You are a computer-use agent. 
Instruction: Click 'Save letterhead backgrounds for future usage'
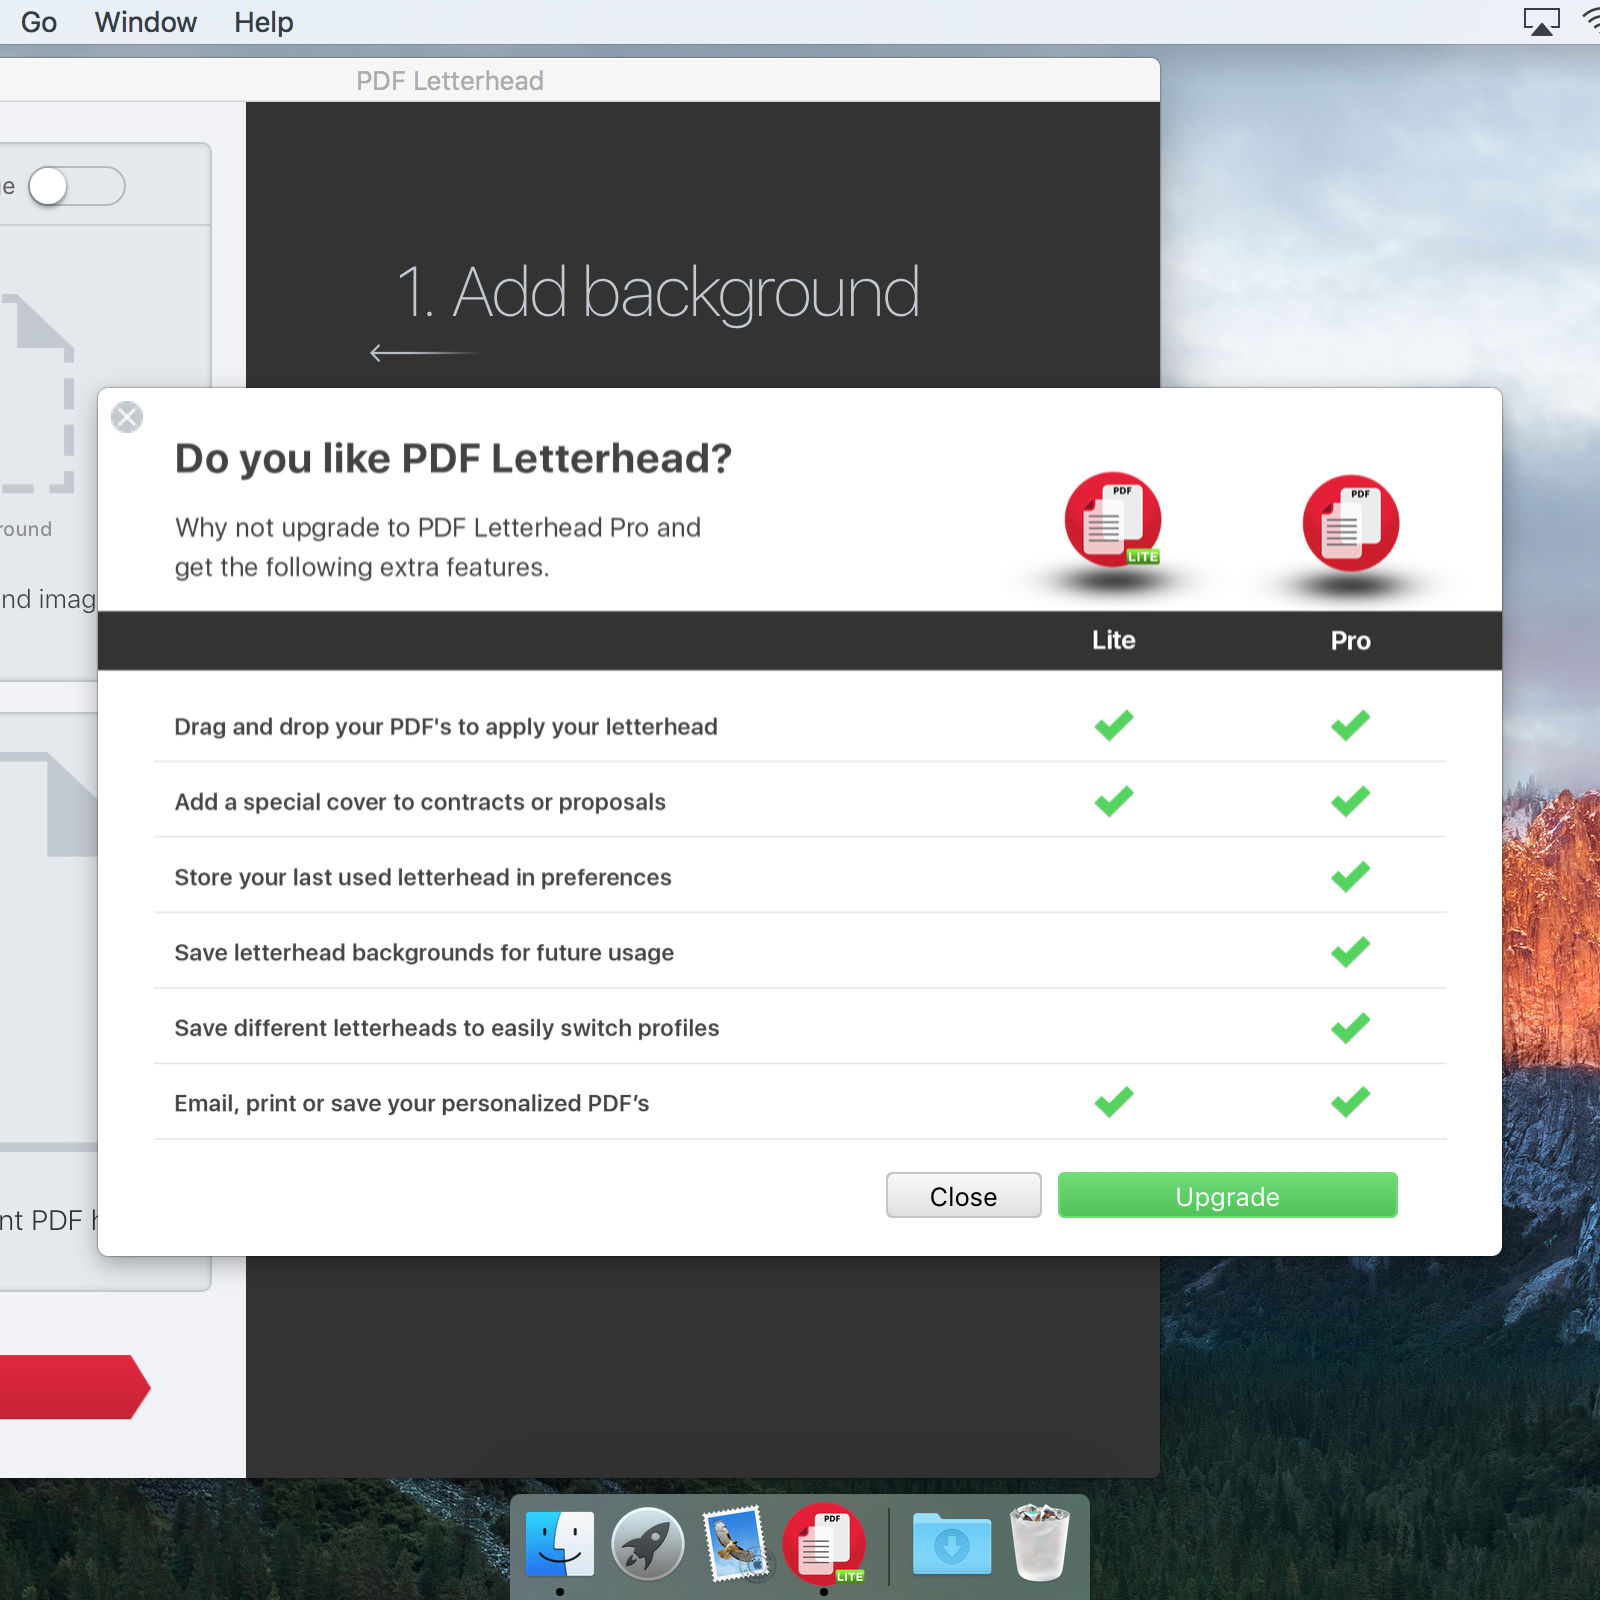point(424,953)
